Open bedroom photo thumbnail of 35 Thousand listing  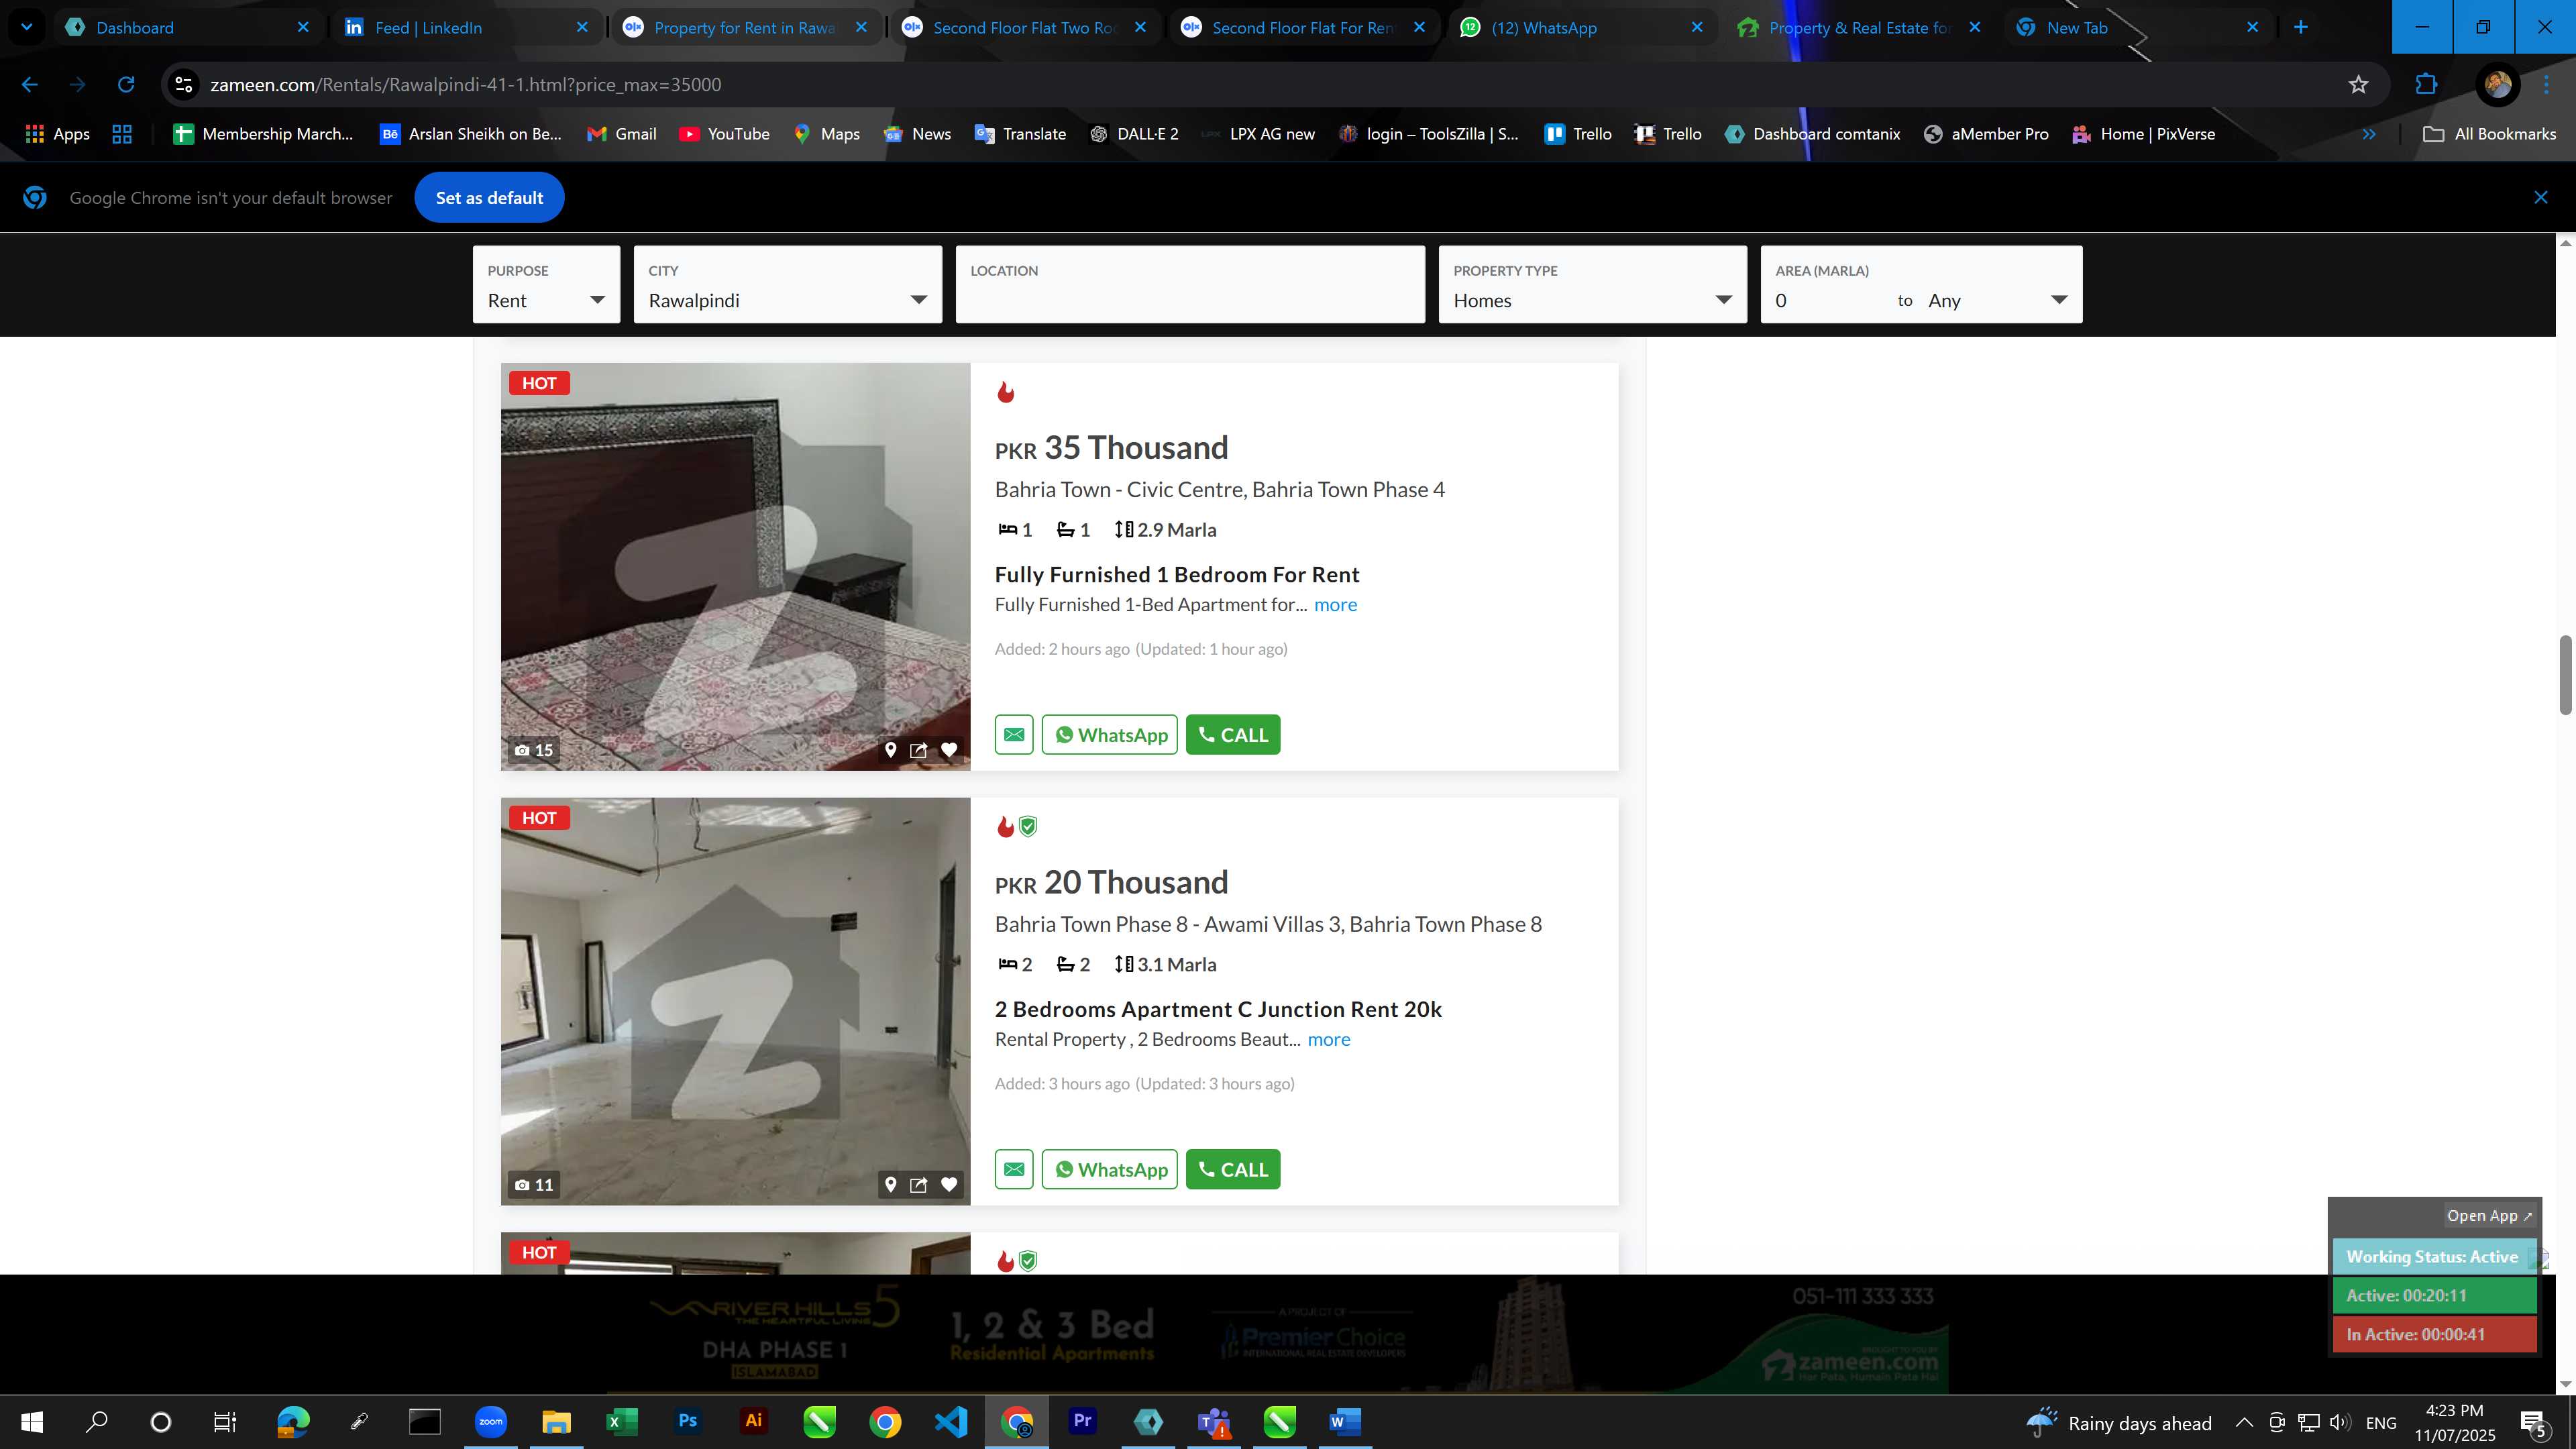(x=735, y=567)
